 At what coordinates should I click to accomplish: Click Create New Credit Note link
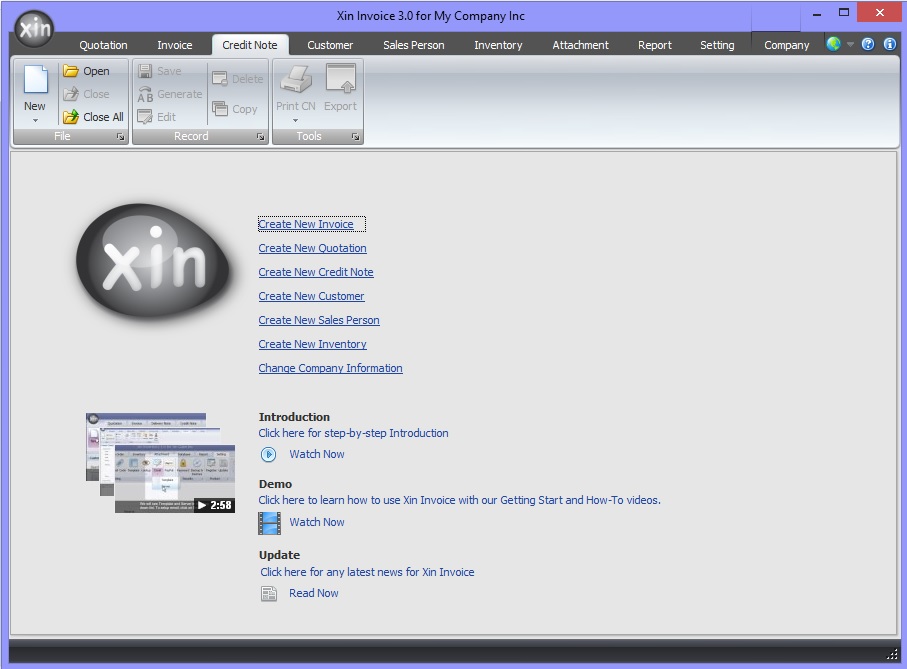(x=316, y=272)
